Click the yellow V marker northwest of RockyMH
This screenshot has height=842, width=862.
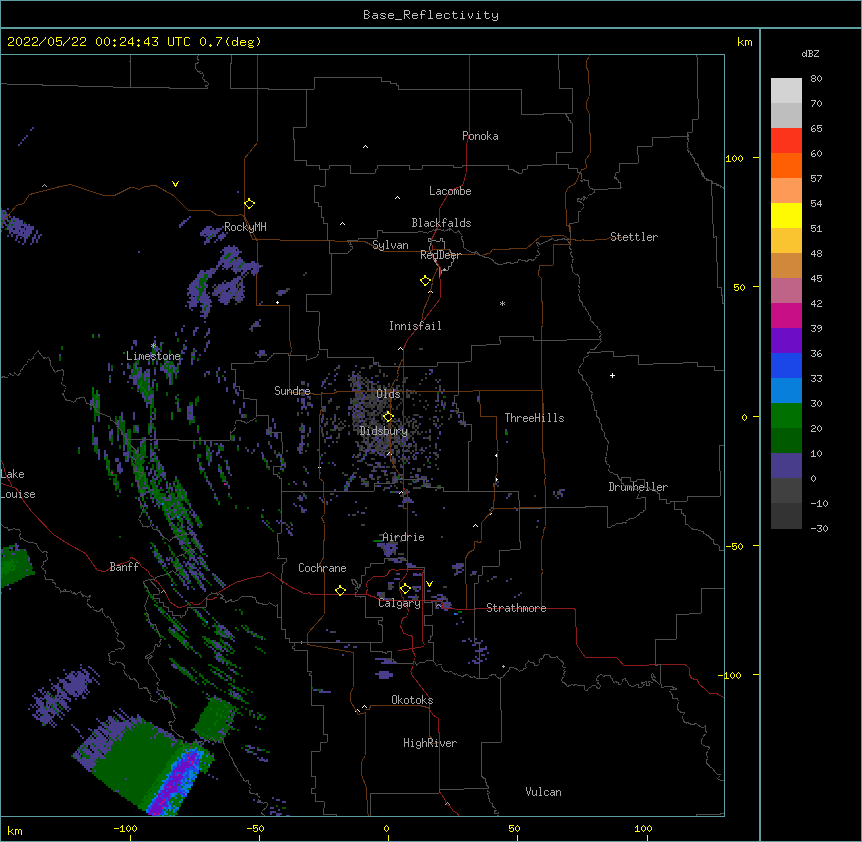pyautogui.click(x=175, y=184)
